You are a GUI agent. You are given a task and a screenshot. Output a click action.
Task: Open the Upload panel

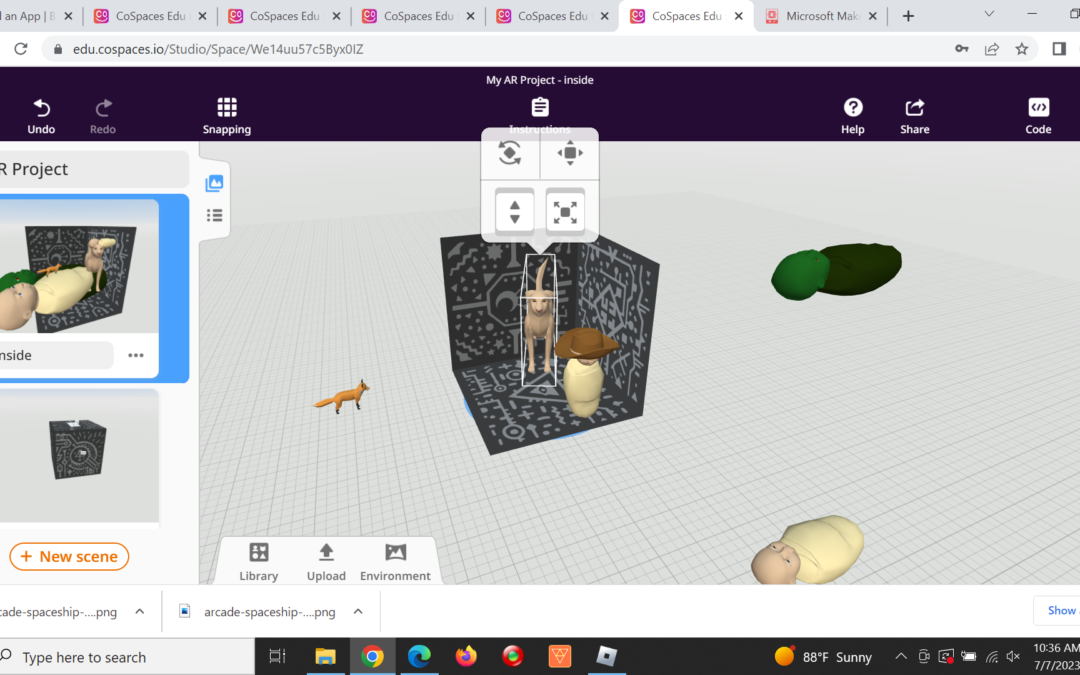click(x=326, y=561)
